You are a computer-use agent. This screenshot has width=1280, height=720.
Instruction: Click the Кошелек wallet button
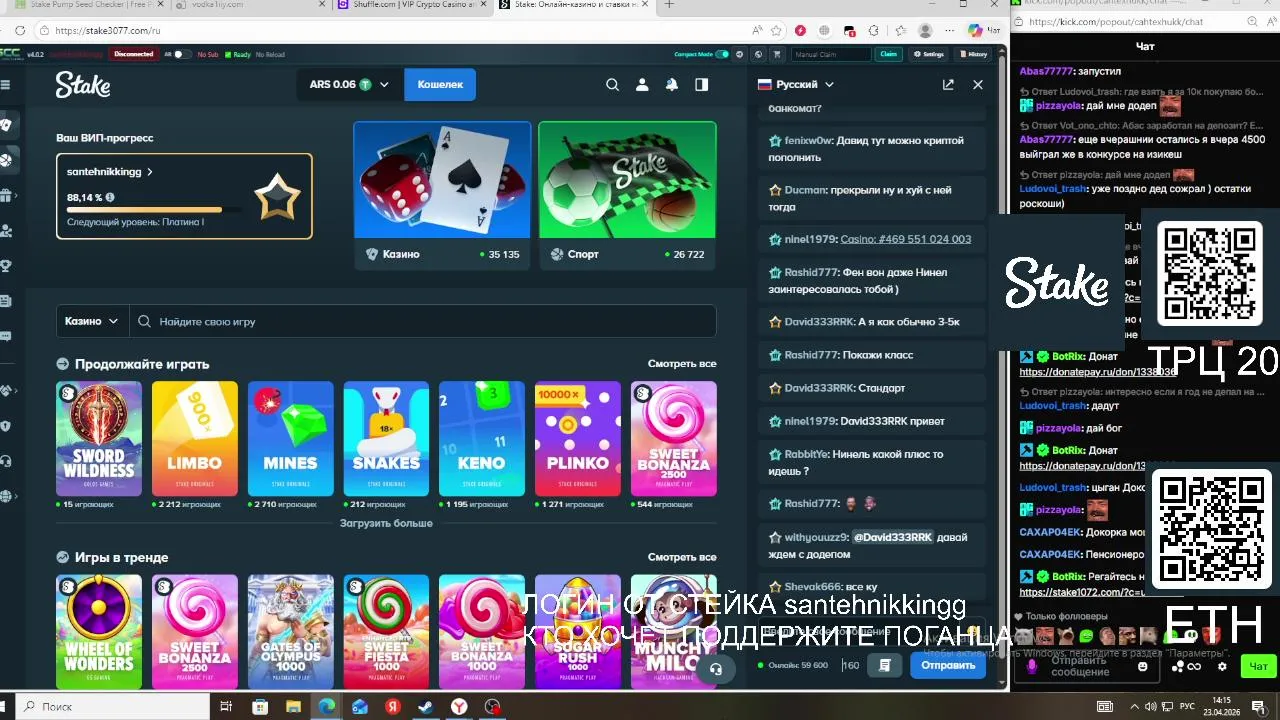pyautogui.click(x=440, y=85)
